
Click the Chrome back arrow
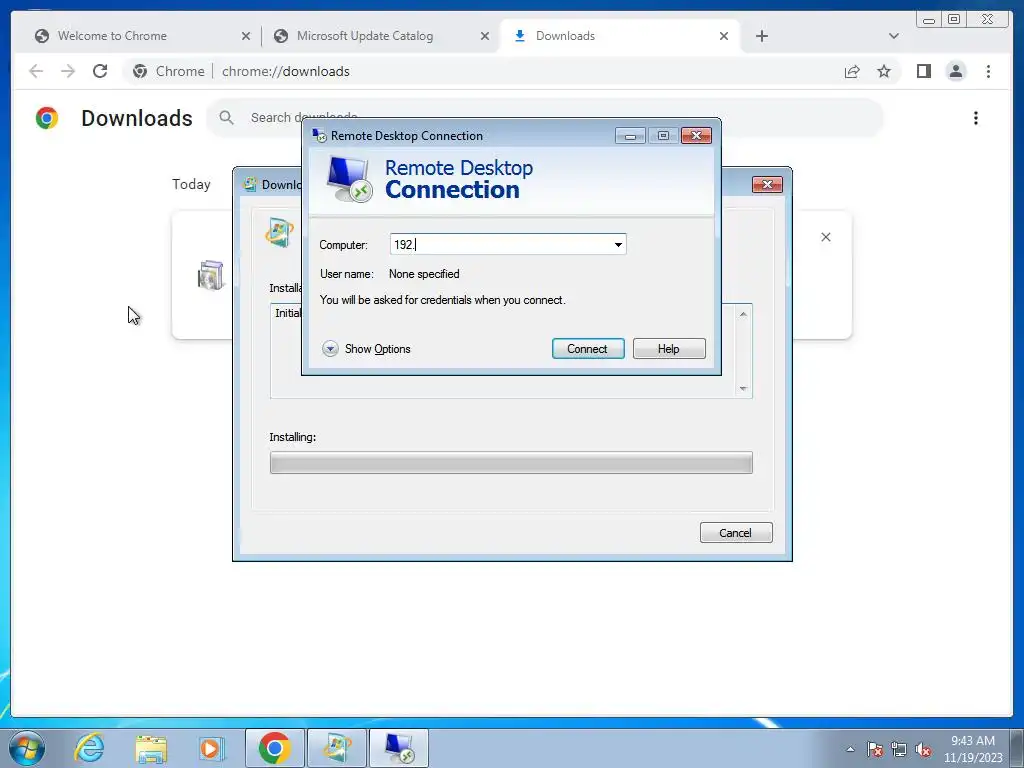36,71
